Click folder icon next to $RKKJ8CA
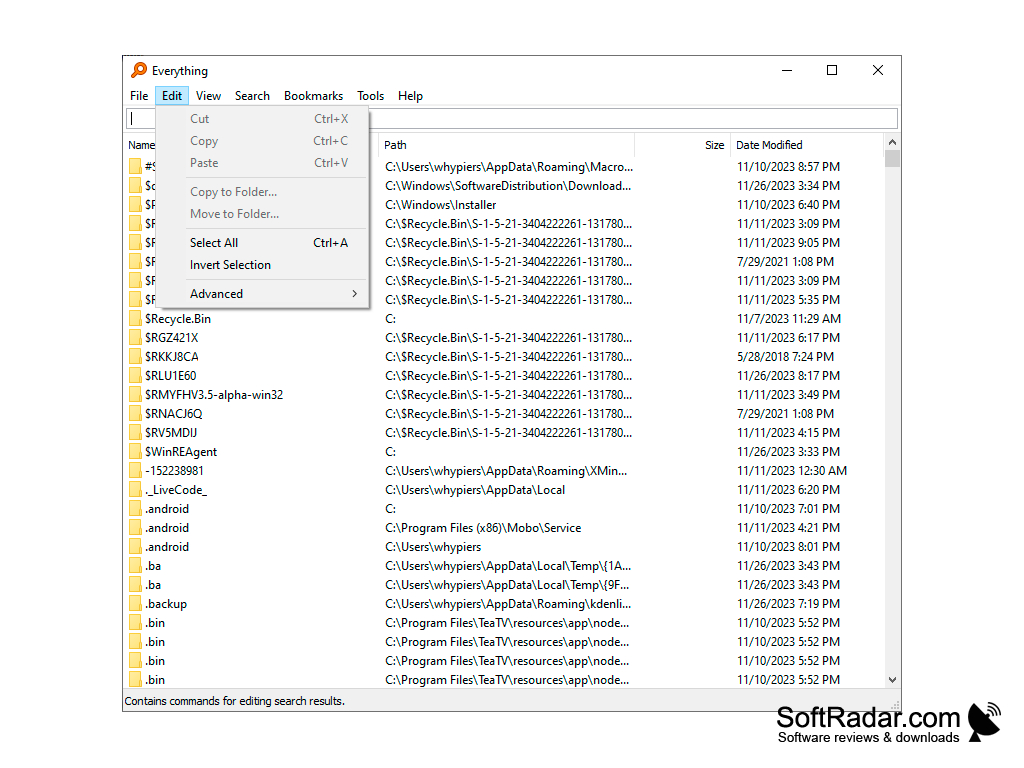Viewport: 1024px width, 768px height. coord(135,357)
